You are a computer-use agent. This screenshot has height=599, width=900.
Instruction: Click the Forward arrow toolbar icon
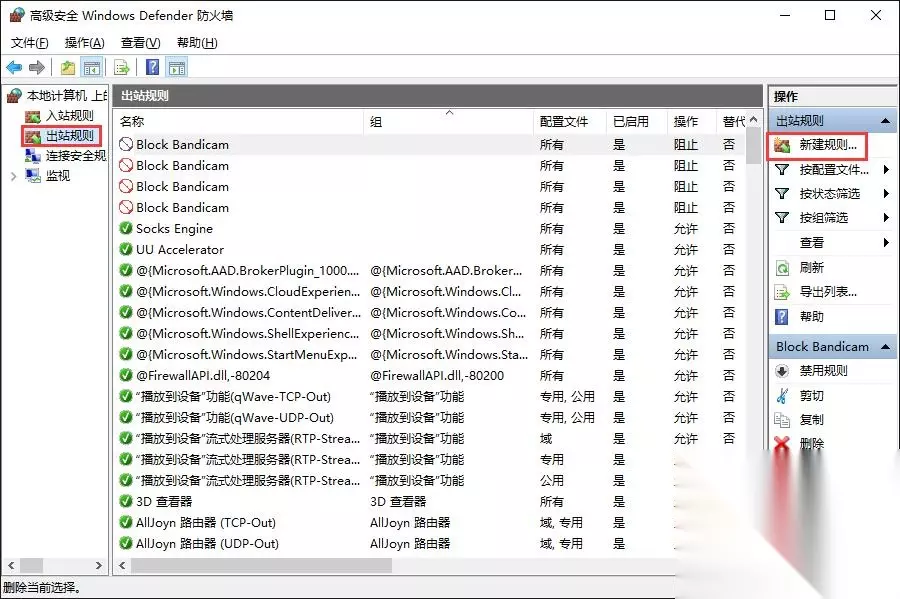[x=37, y=68]
